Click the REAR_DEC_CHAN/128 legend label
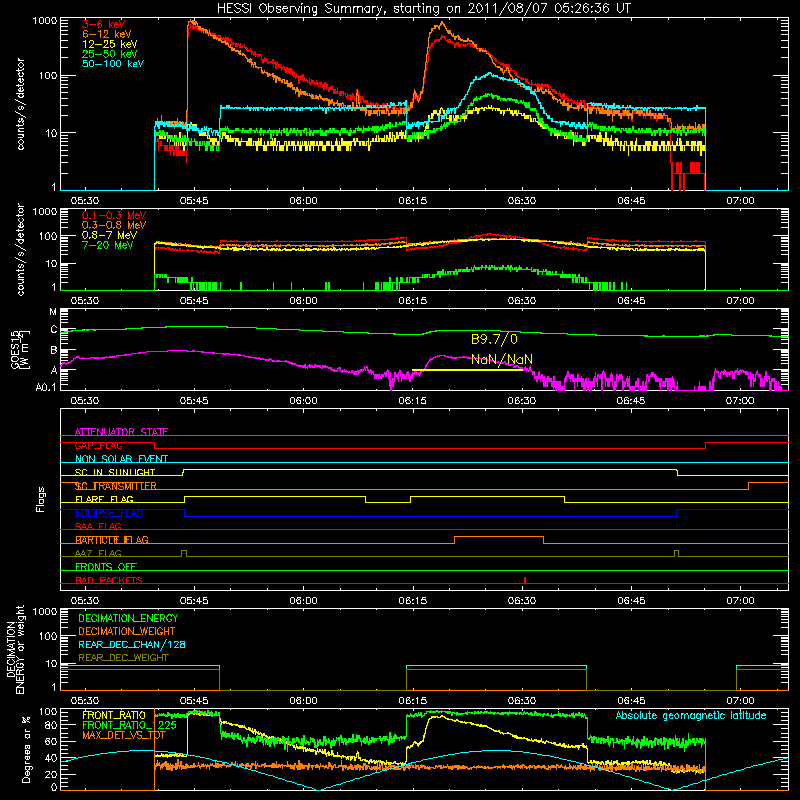Viewport: 800px width, 800px height. pos(132,644)
